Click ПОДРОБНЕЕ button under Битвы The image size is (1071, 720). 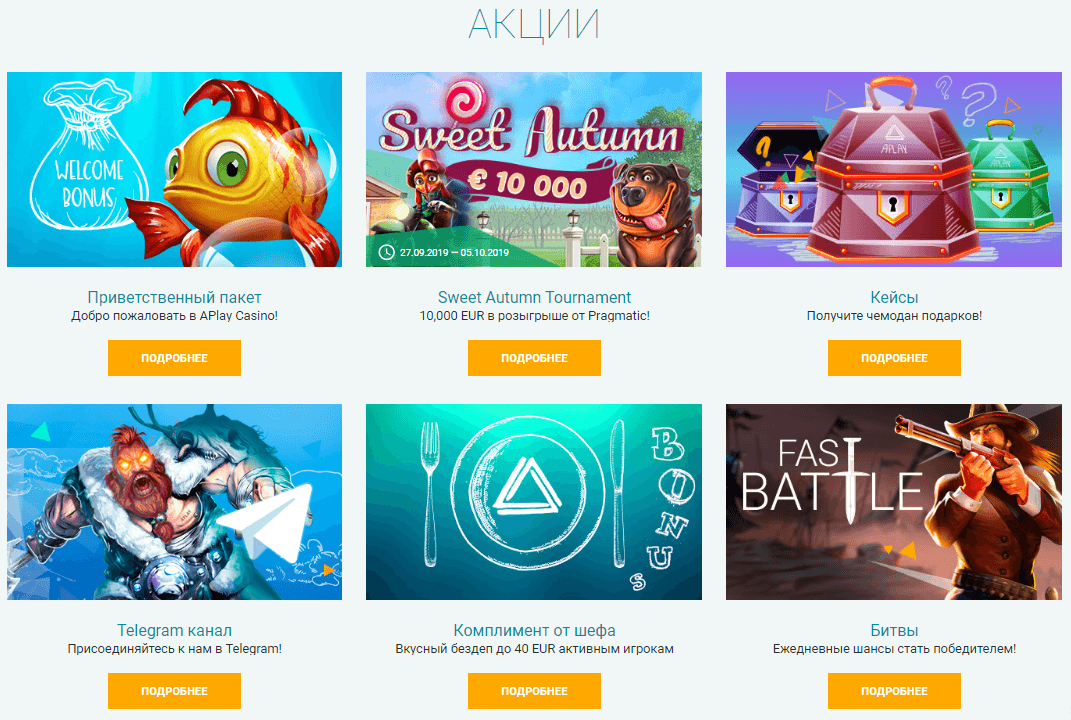pyautogui.click(x=894, y=691)
